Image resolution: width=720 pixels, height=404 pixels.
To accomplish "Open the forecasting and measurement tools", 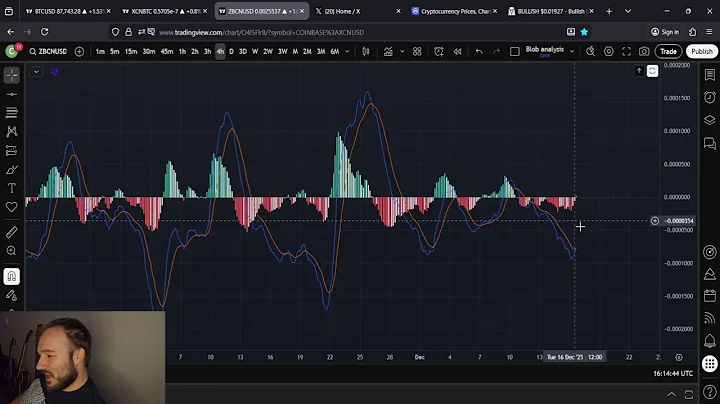I will [x=12, y=151].
